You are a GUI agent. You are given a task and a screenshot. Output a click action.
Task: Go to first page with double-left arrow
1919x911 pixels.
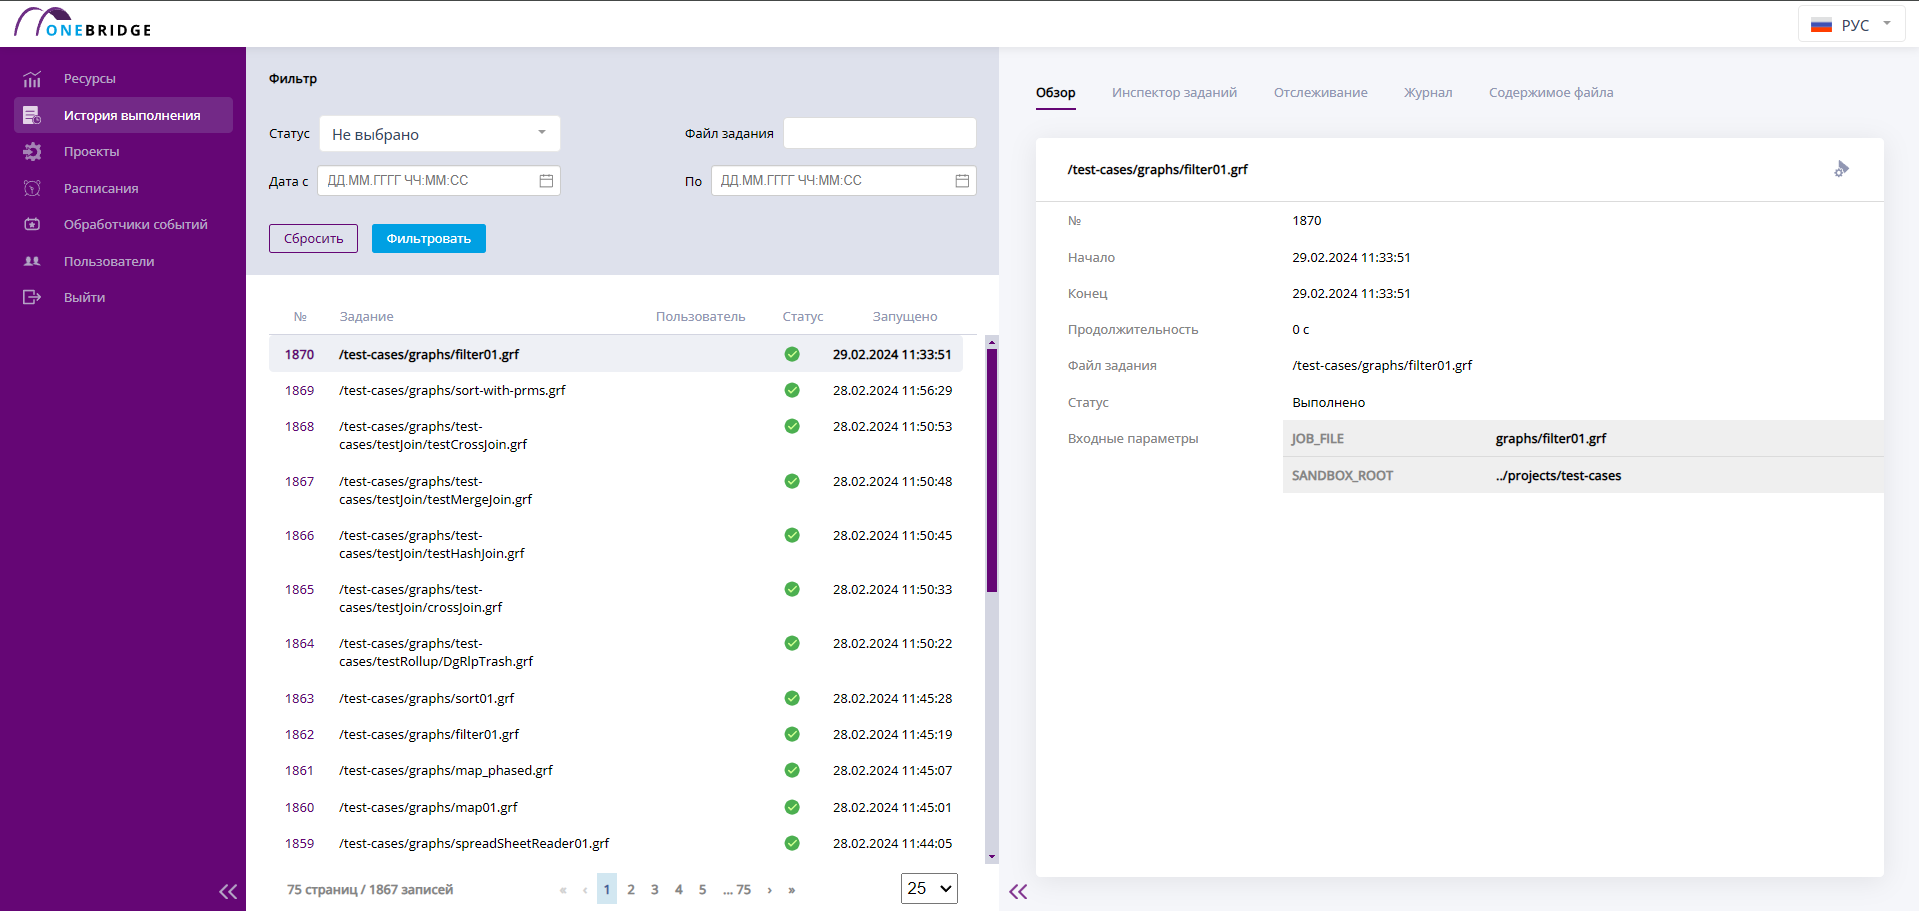click(563, 890)
